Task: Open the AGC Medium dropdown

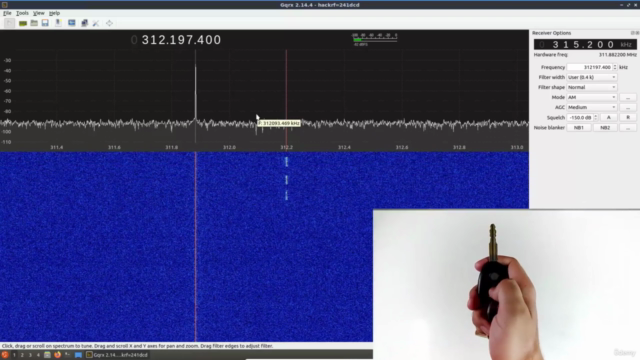Action: coord(591,107)
